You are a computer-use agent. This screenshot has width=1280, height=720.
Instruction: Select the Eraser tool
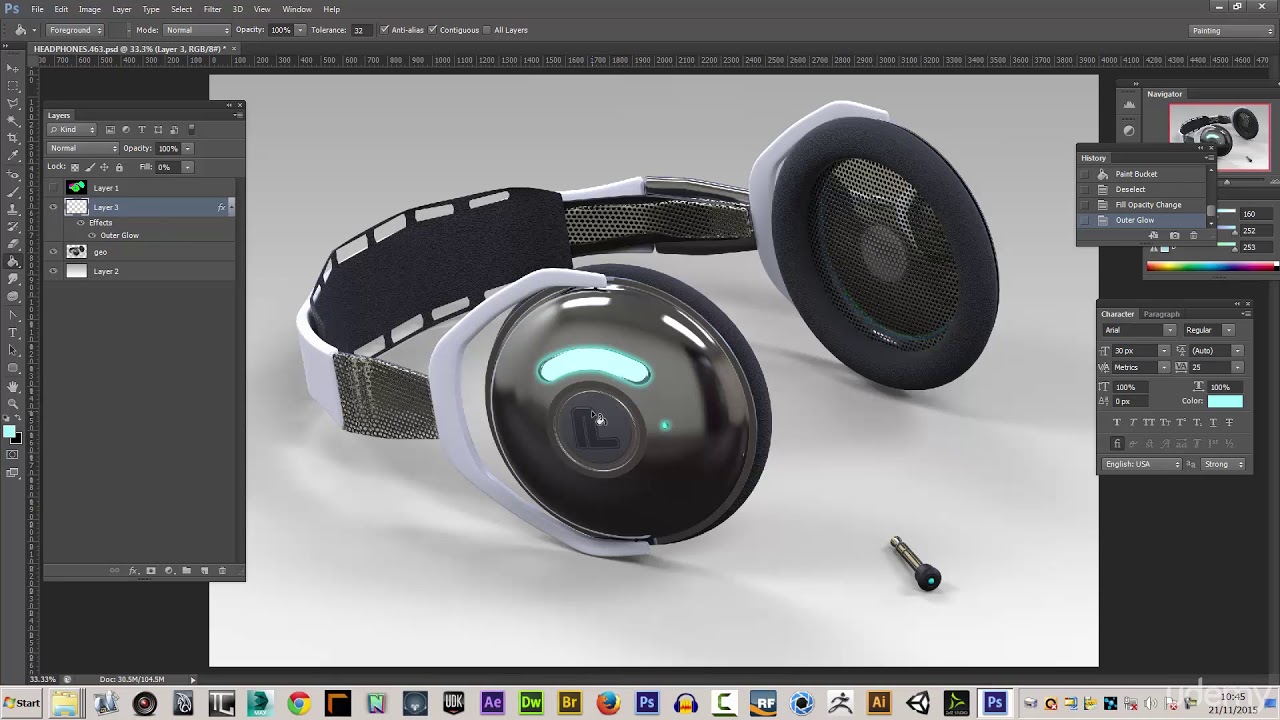(13, 244)
